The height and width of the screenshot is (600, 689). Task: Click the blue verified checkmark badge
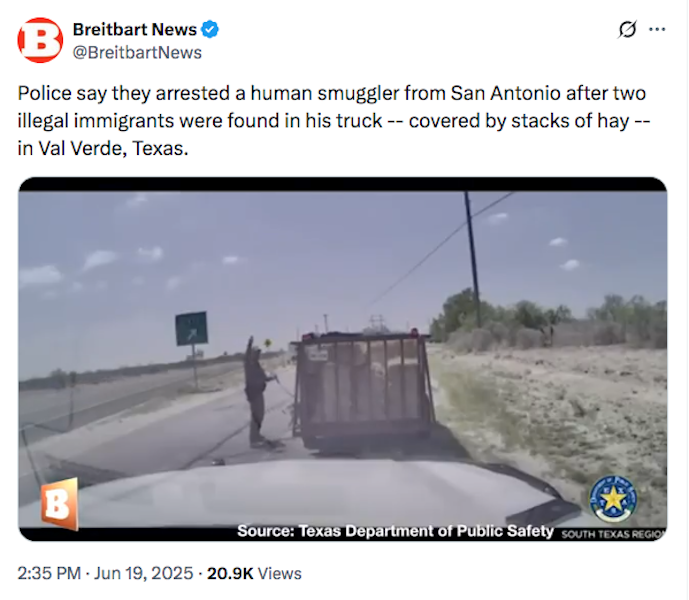click(x=210, y=29)
